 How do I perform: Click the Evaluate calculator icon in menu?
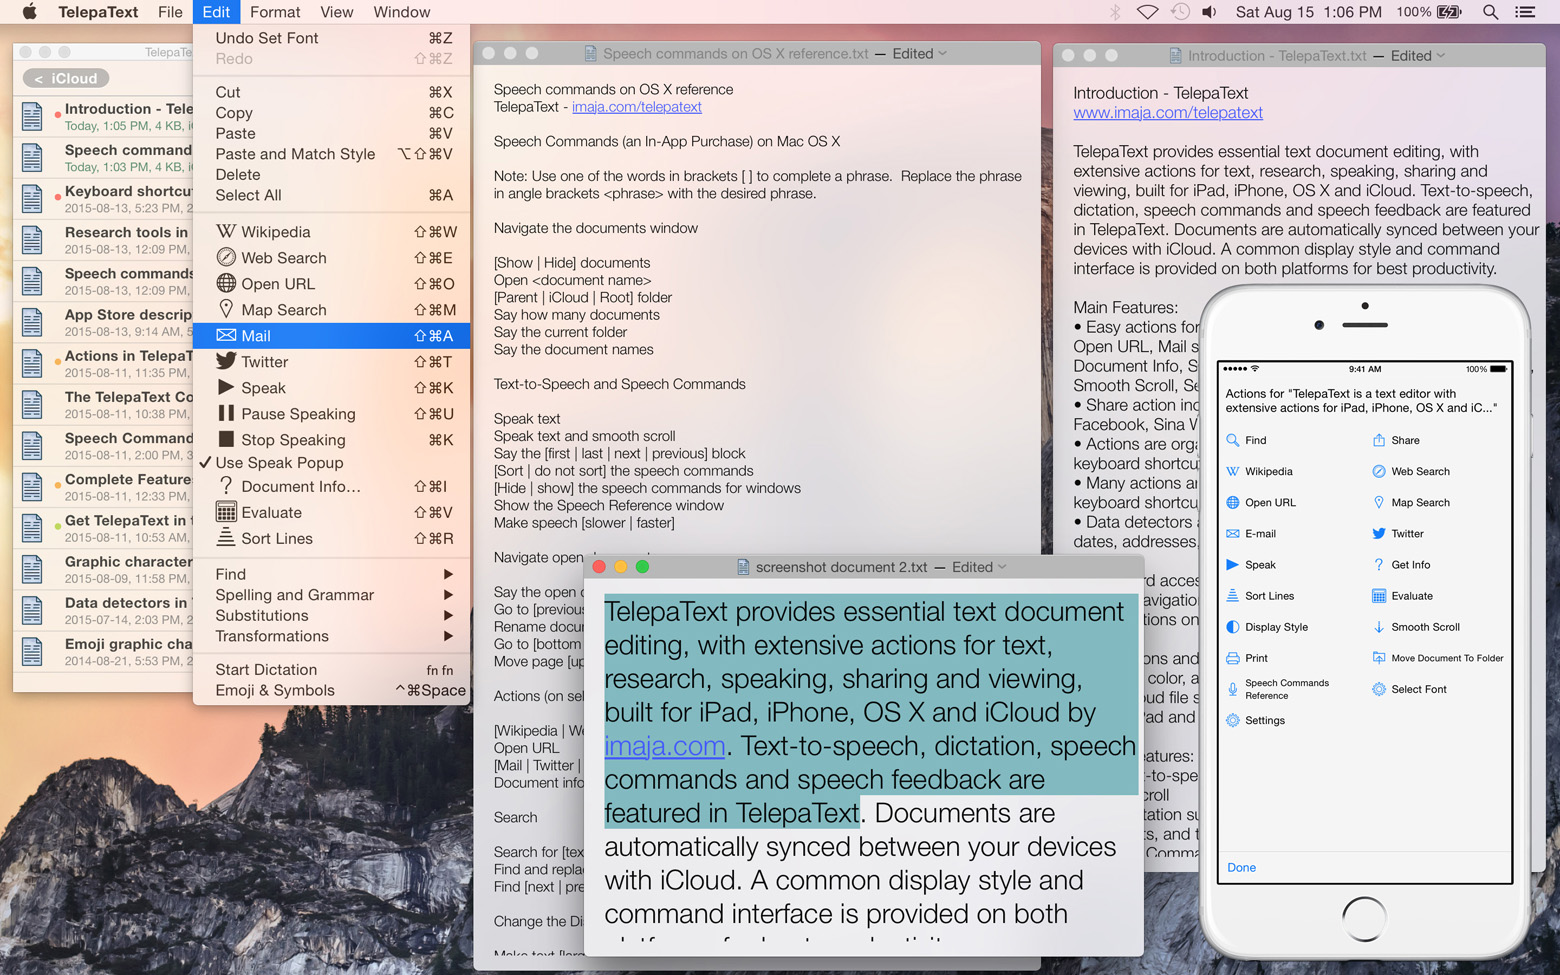(x=227, y=512)
